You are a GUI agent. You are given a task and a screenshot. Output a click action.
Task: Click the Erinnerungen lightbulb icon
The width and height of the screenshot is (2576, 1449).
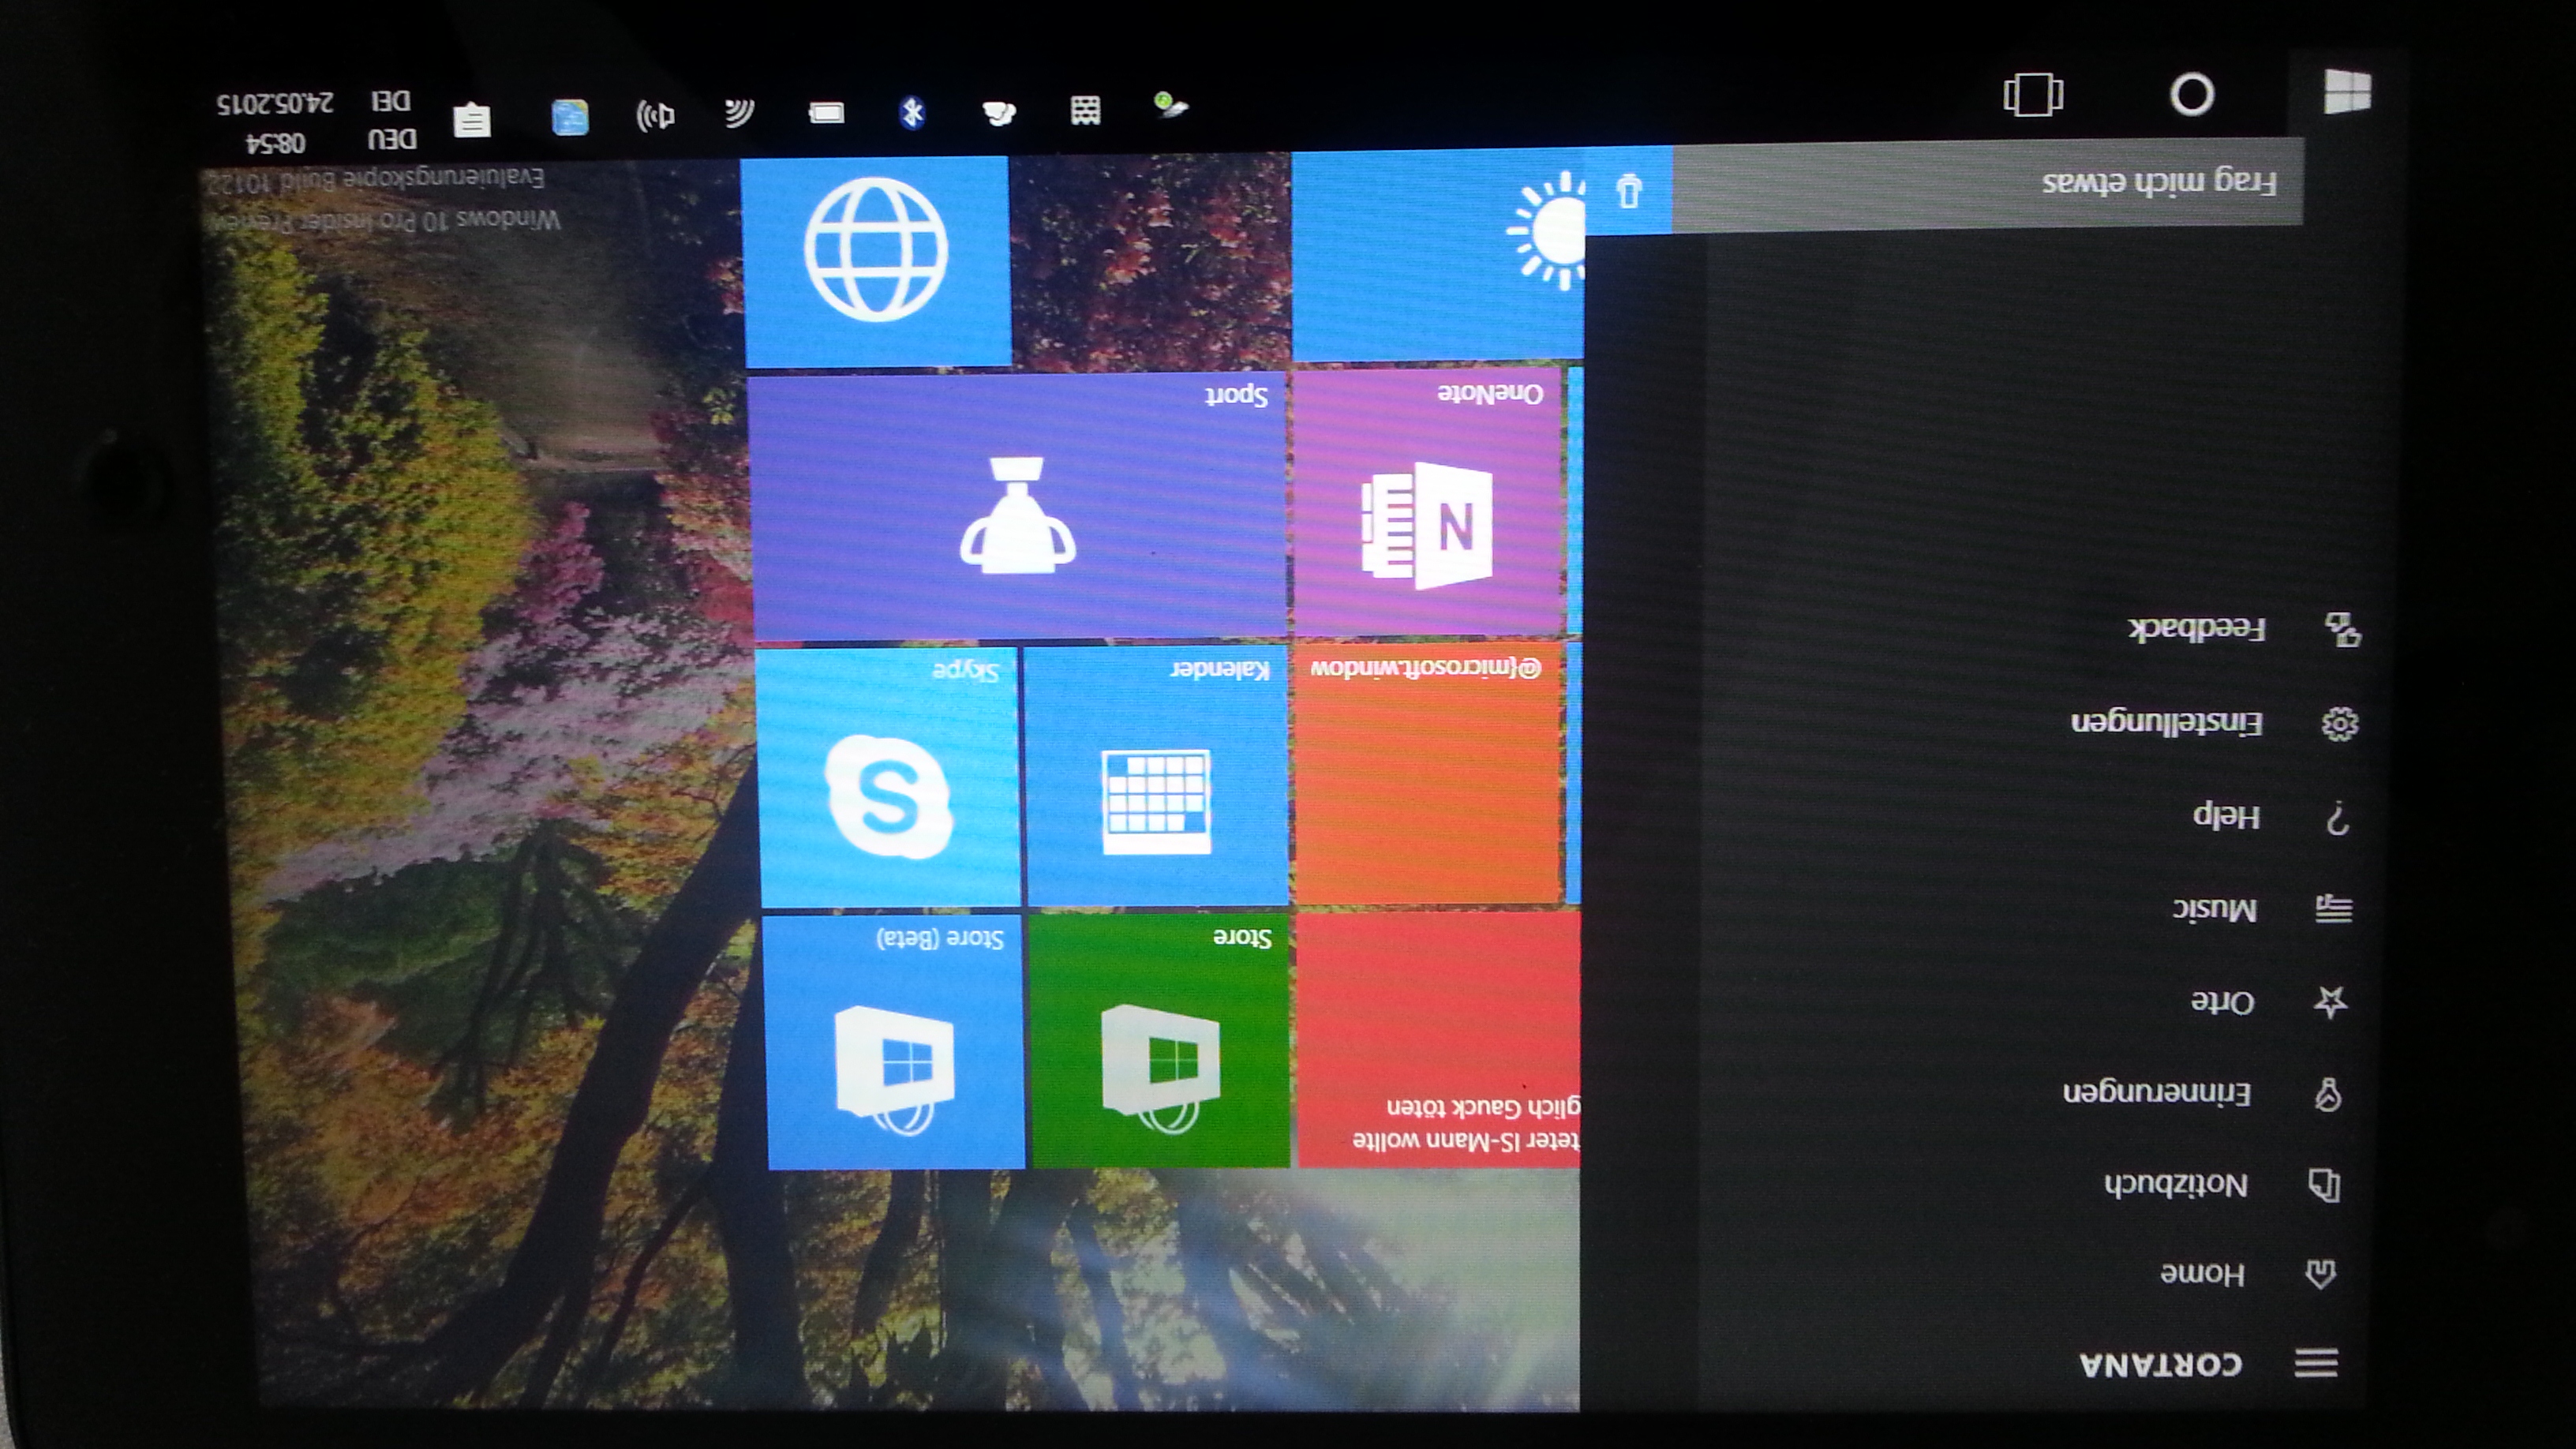point(2328,1094)
